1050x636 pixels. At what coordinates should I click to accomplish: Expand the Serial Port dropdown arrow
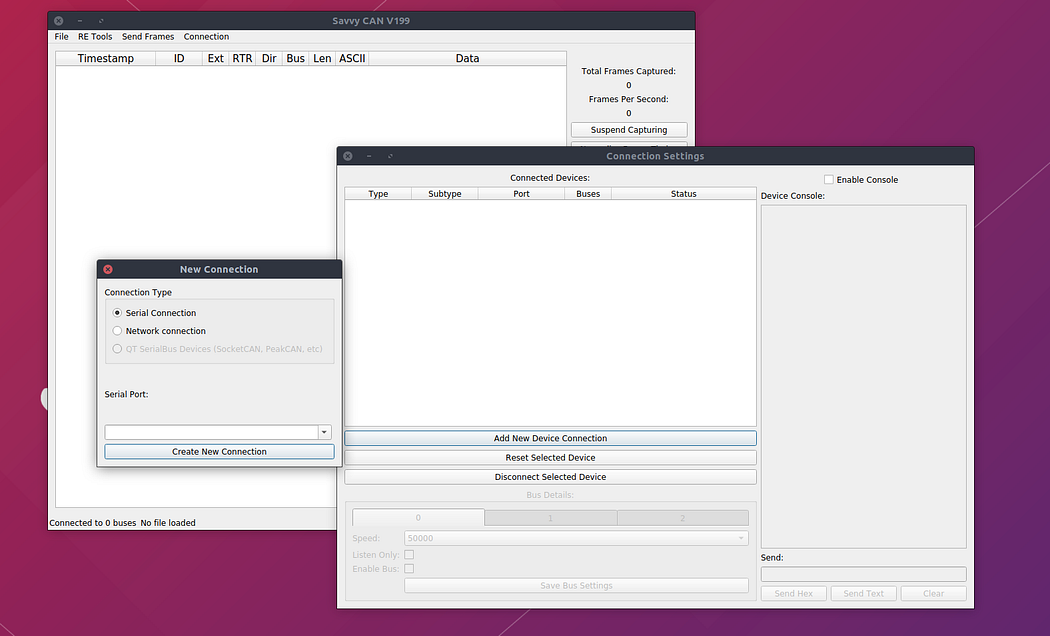[x=324, y=432]
